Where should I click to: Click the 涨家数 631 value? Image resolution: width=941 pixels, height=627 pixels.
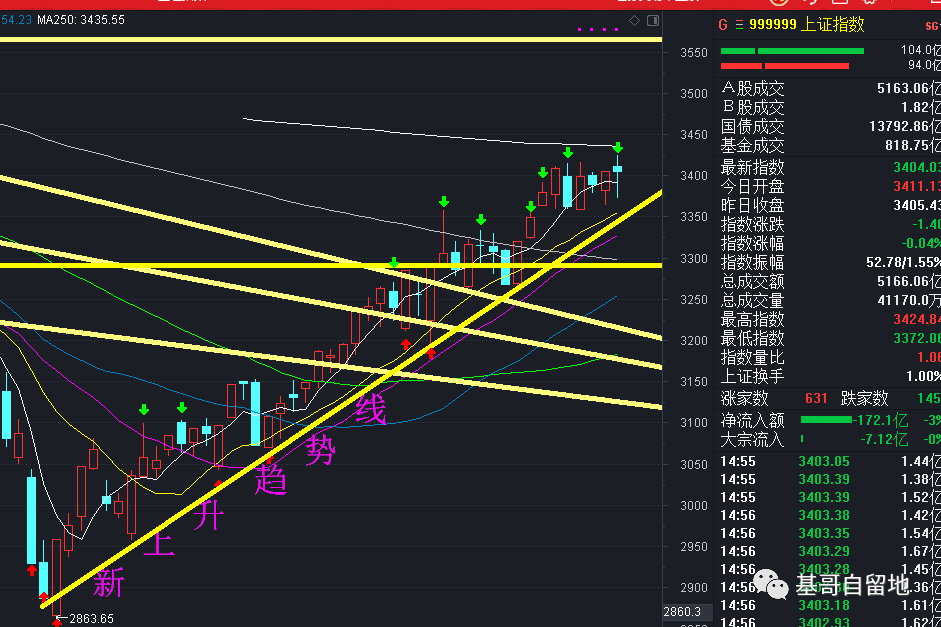tap(816, 398)
